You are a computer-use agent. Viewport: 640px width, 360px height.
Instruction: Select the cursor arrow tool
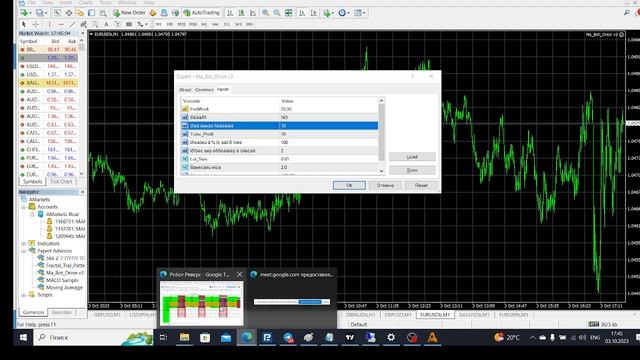click(24, 24)
